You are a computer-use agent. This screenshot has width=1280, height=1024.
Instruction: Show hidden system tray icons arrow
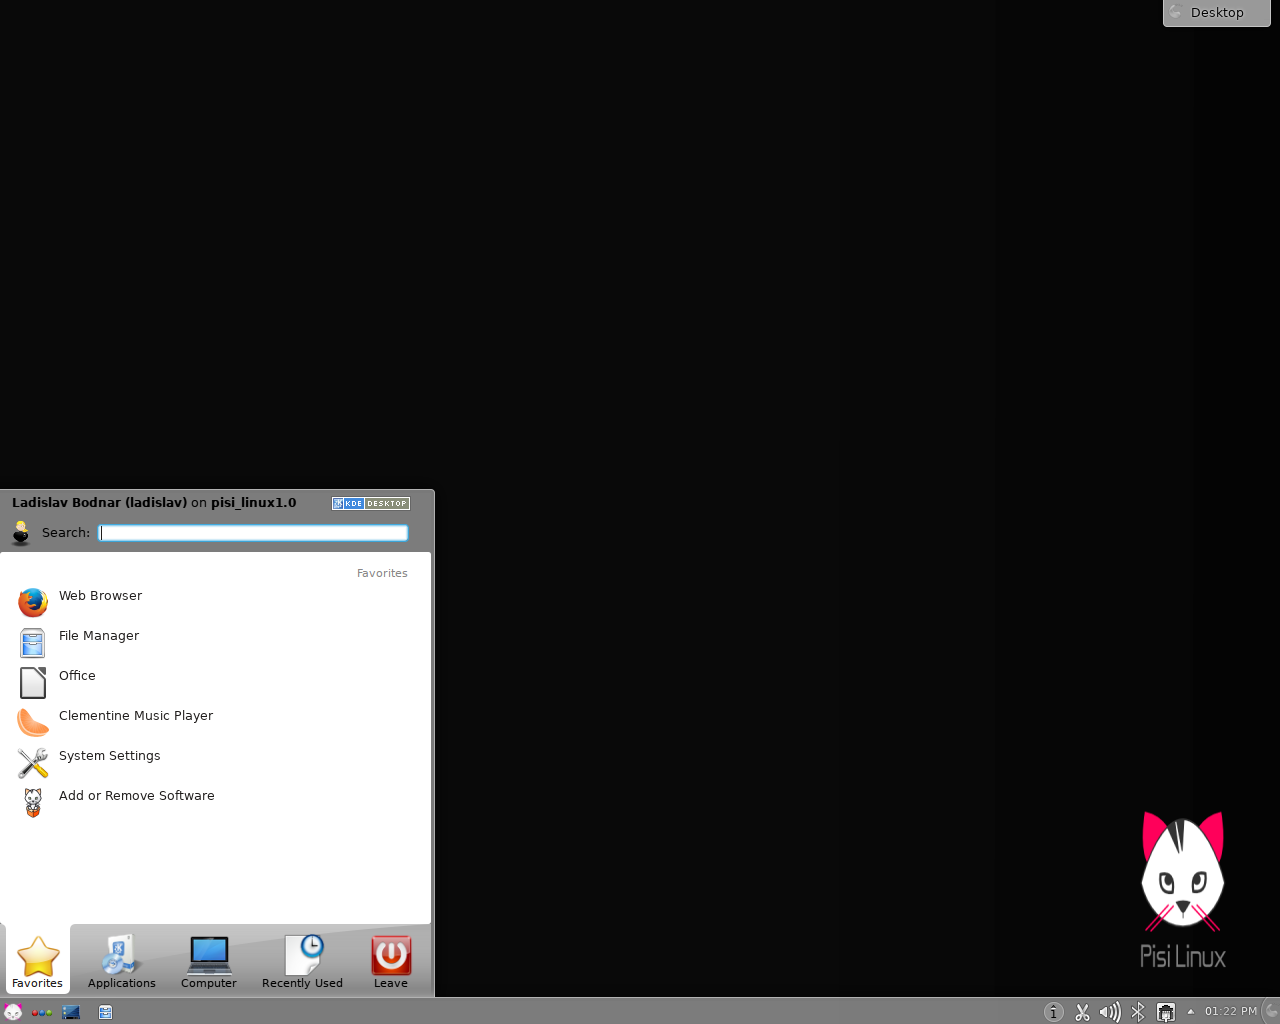pyautogui.click(x=1190, y=1011)
